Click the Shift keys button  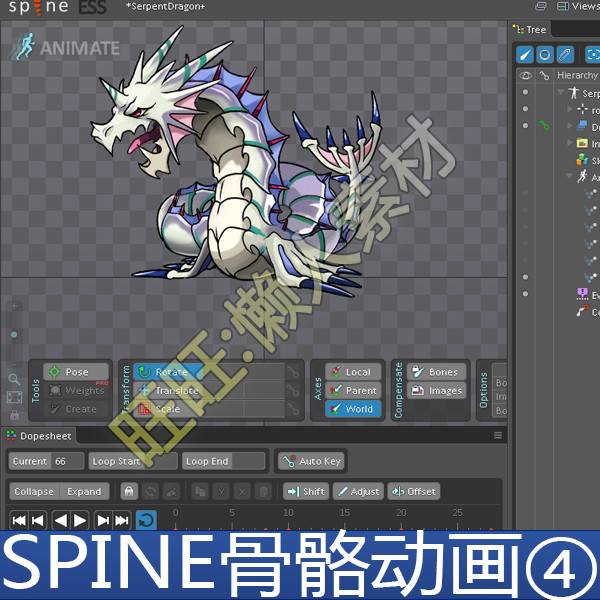(x=306, y=491)
